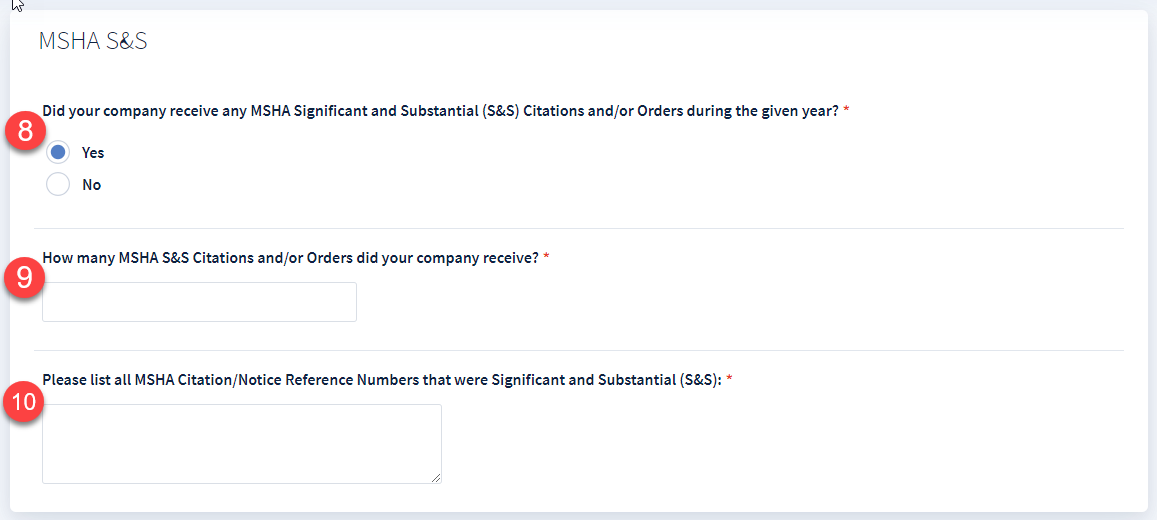
Task: Focus the S&S citations count input field
Action: click(199, 302)
